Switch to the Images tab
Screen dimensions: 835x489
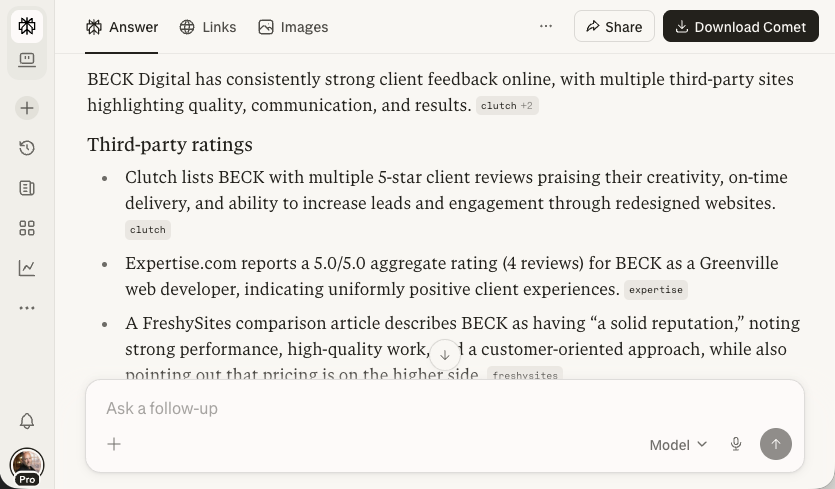click(x=293, y=27)
